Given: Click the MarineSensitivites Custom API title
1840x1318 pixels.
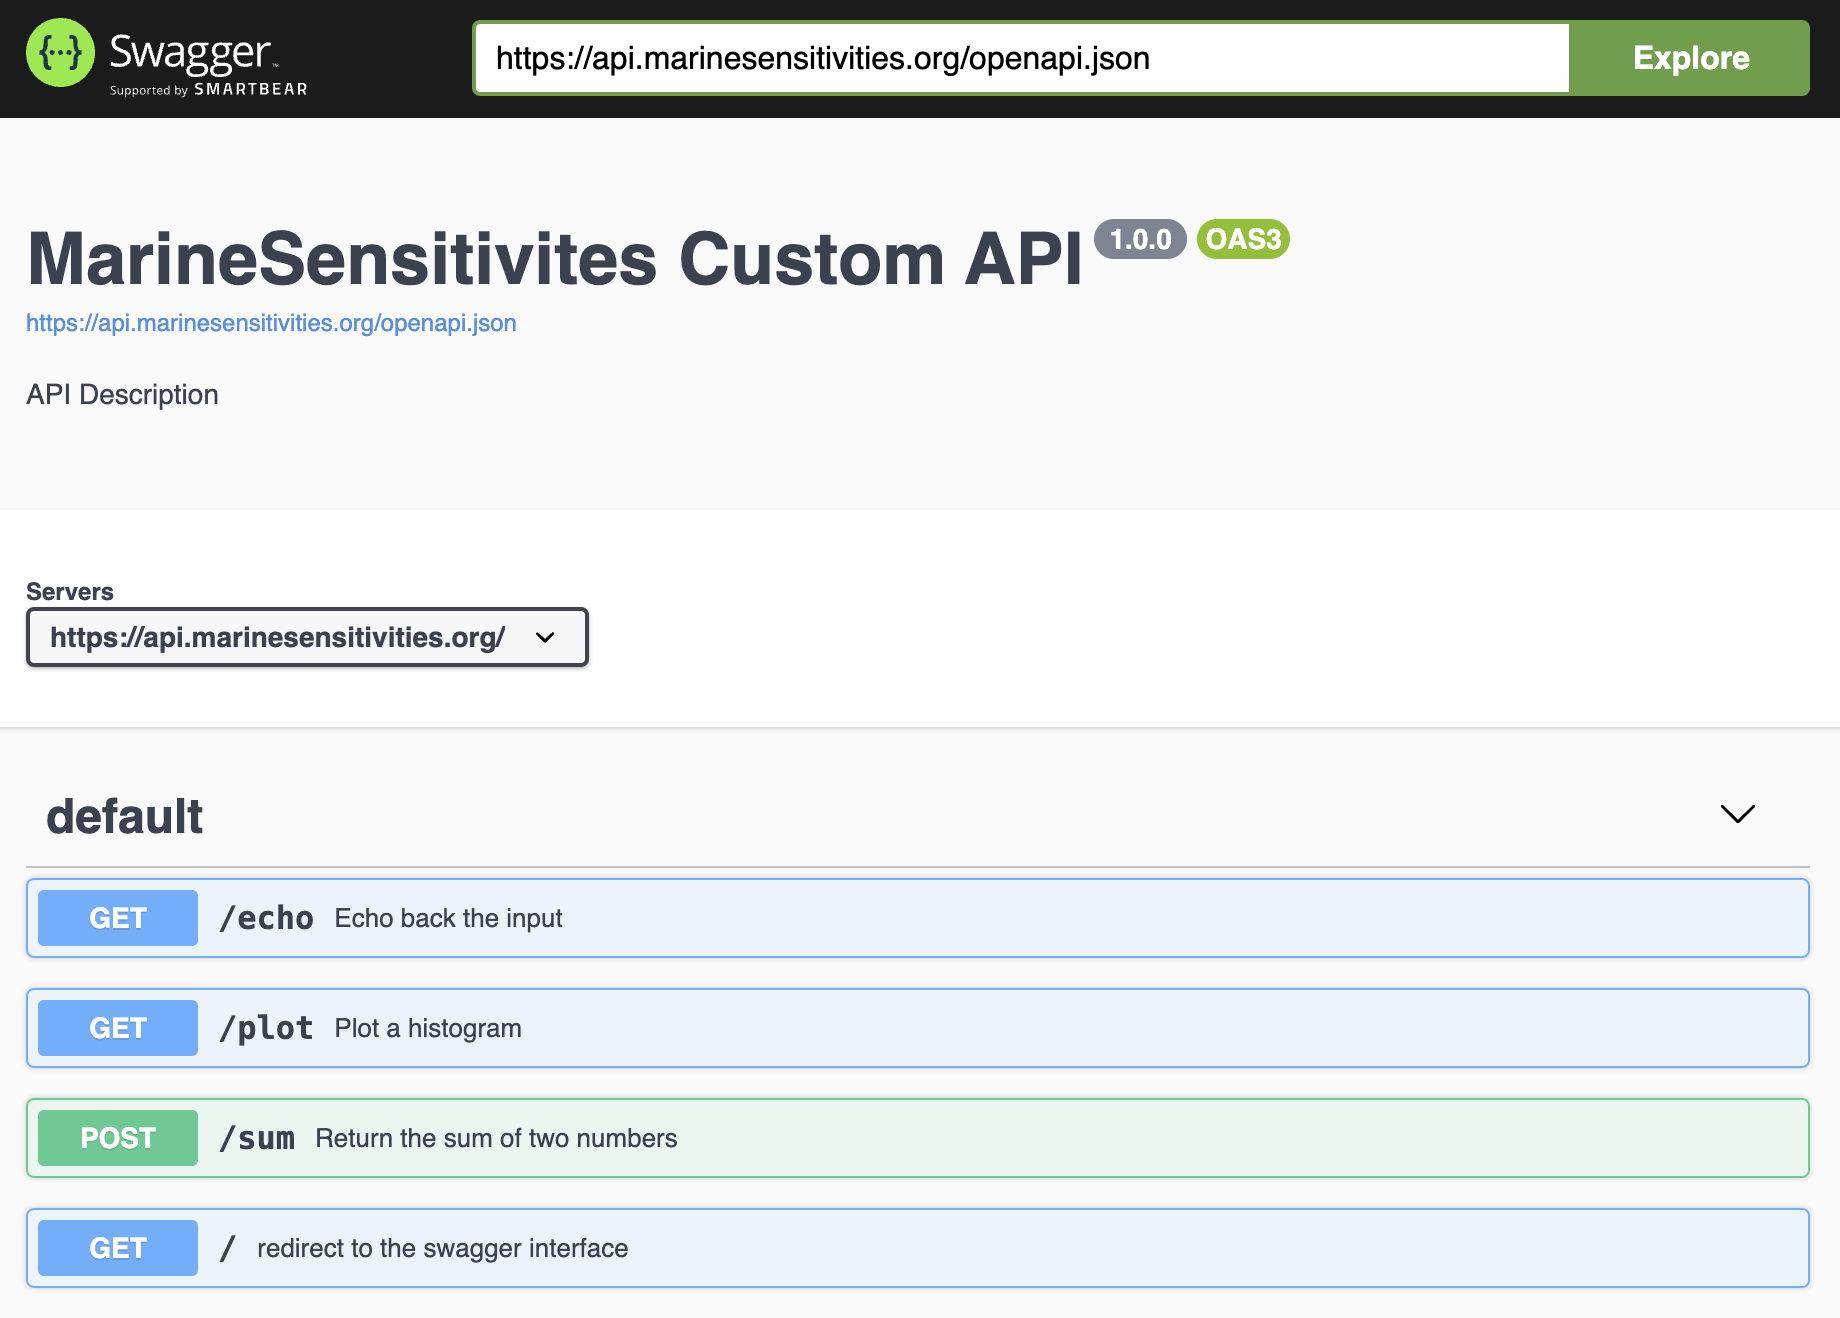Looking at the screenshot, I should [x=556, y=257].
